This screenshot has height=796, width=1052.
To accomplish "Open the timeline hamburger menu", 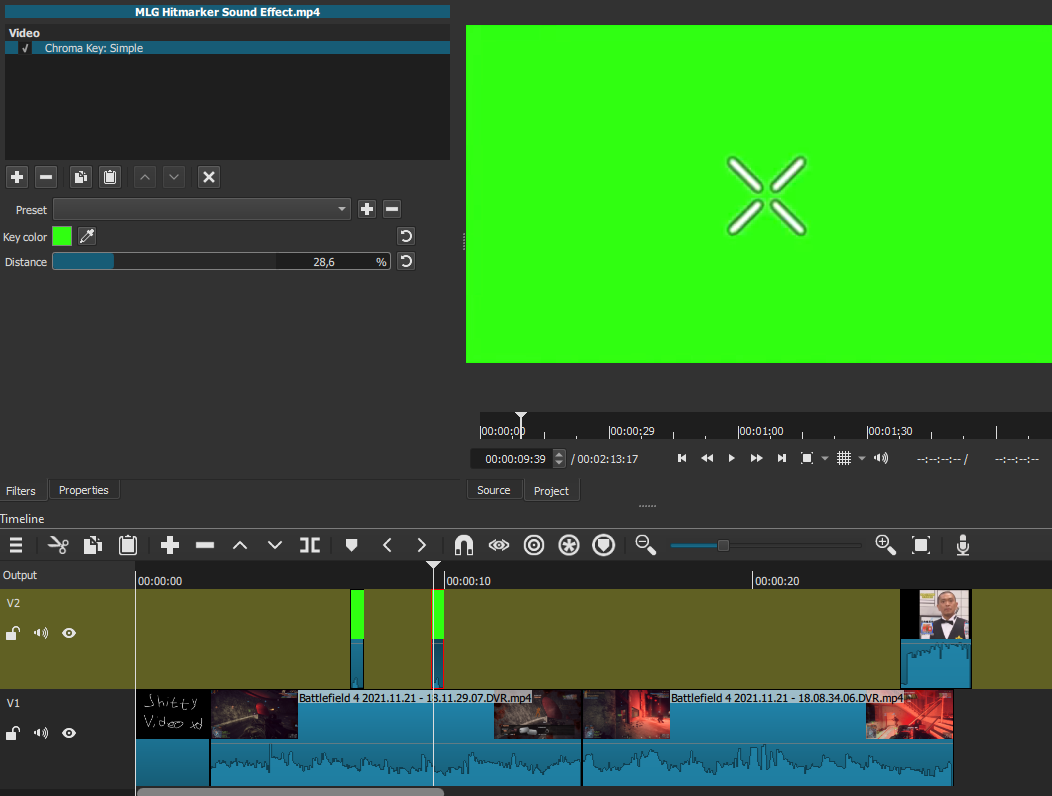I will point(16,545).
